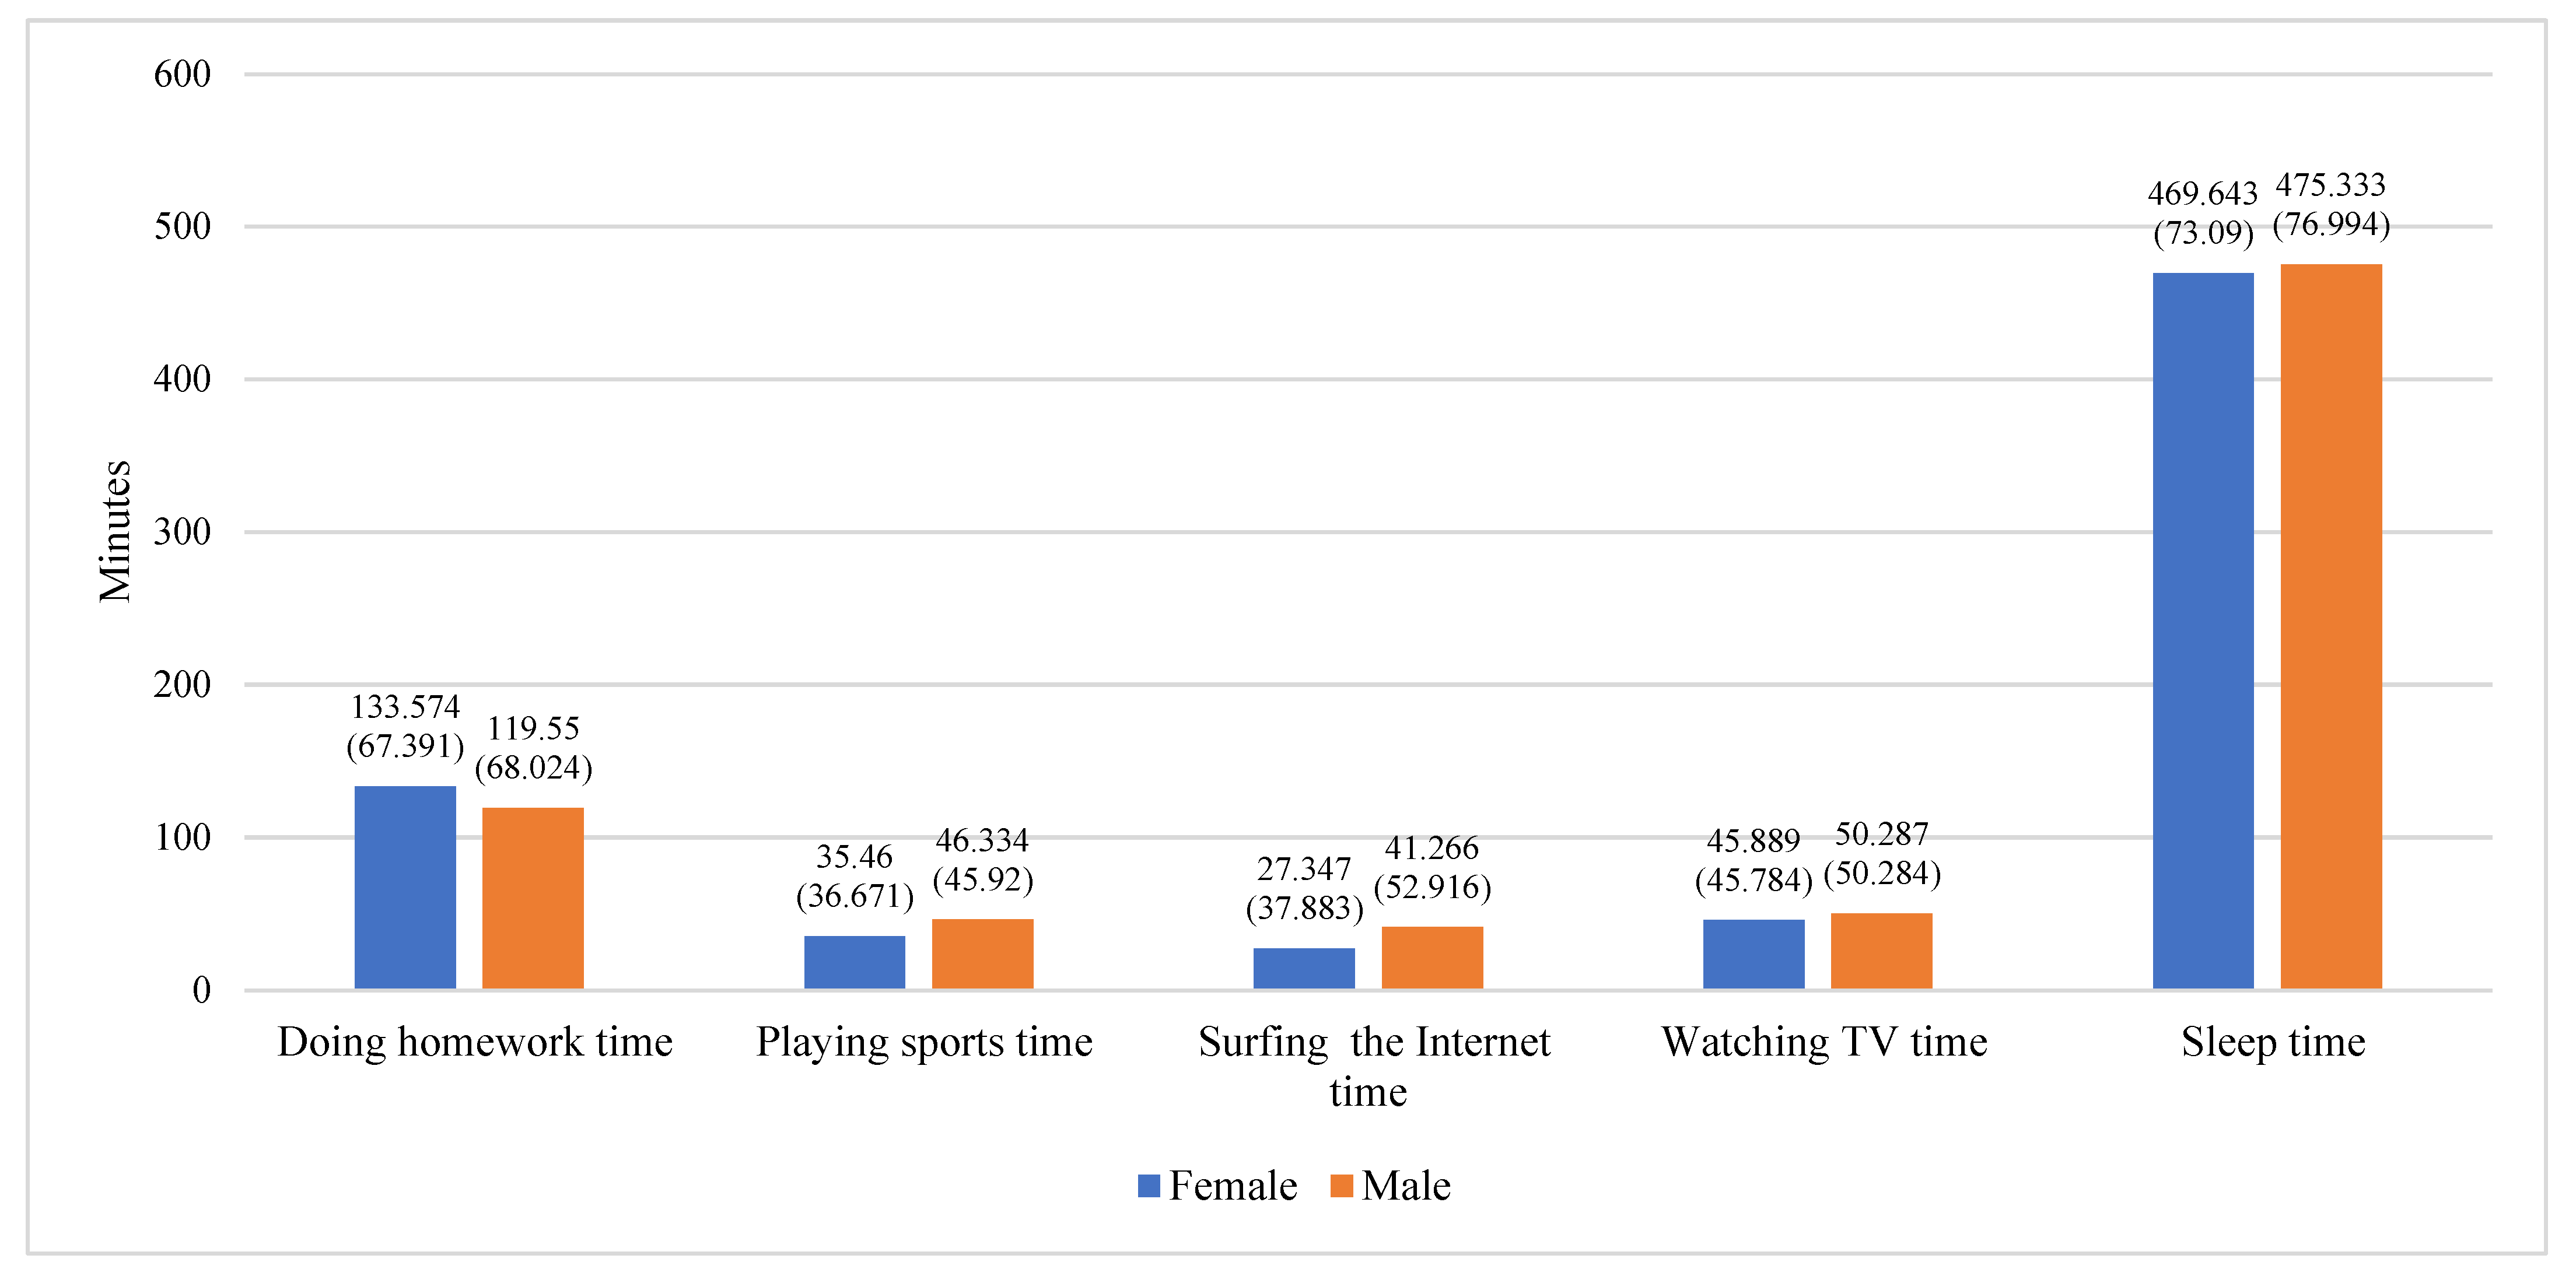The image size is (2576, 1283).
Task: Click the orange Male legend swatch
Action: coord(1341,1186)
